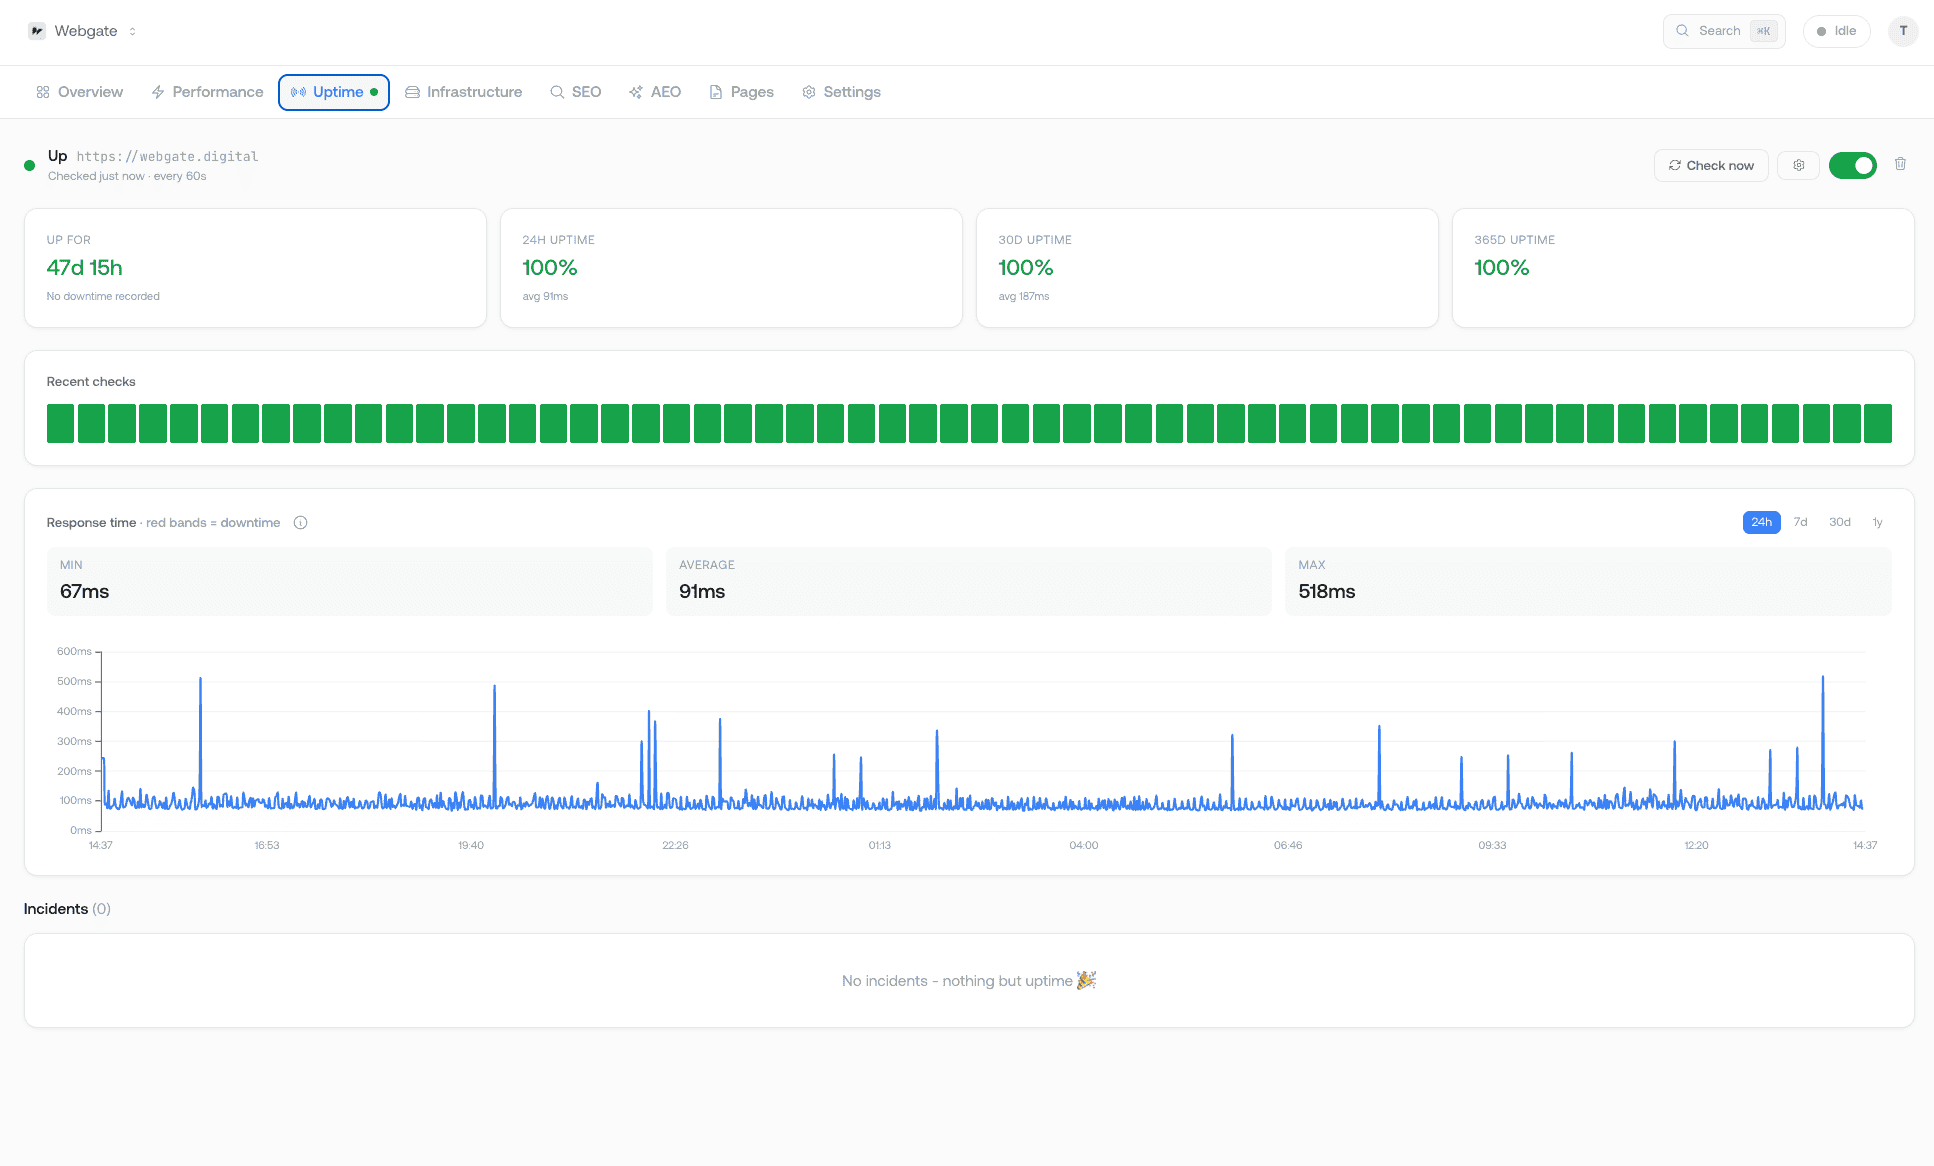Select the 1y time range
Image resolution: width=1934 pixels, height=1166 pixels.
click(x=1877, y=522)
